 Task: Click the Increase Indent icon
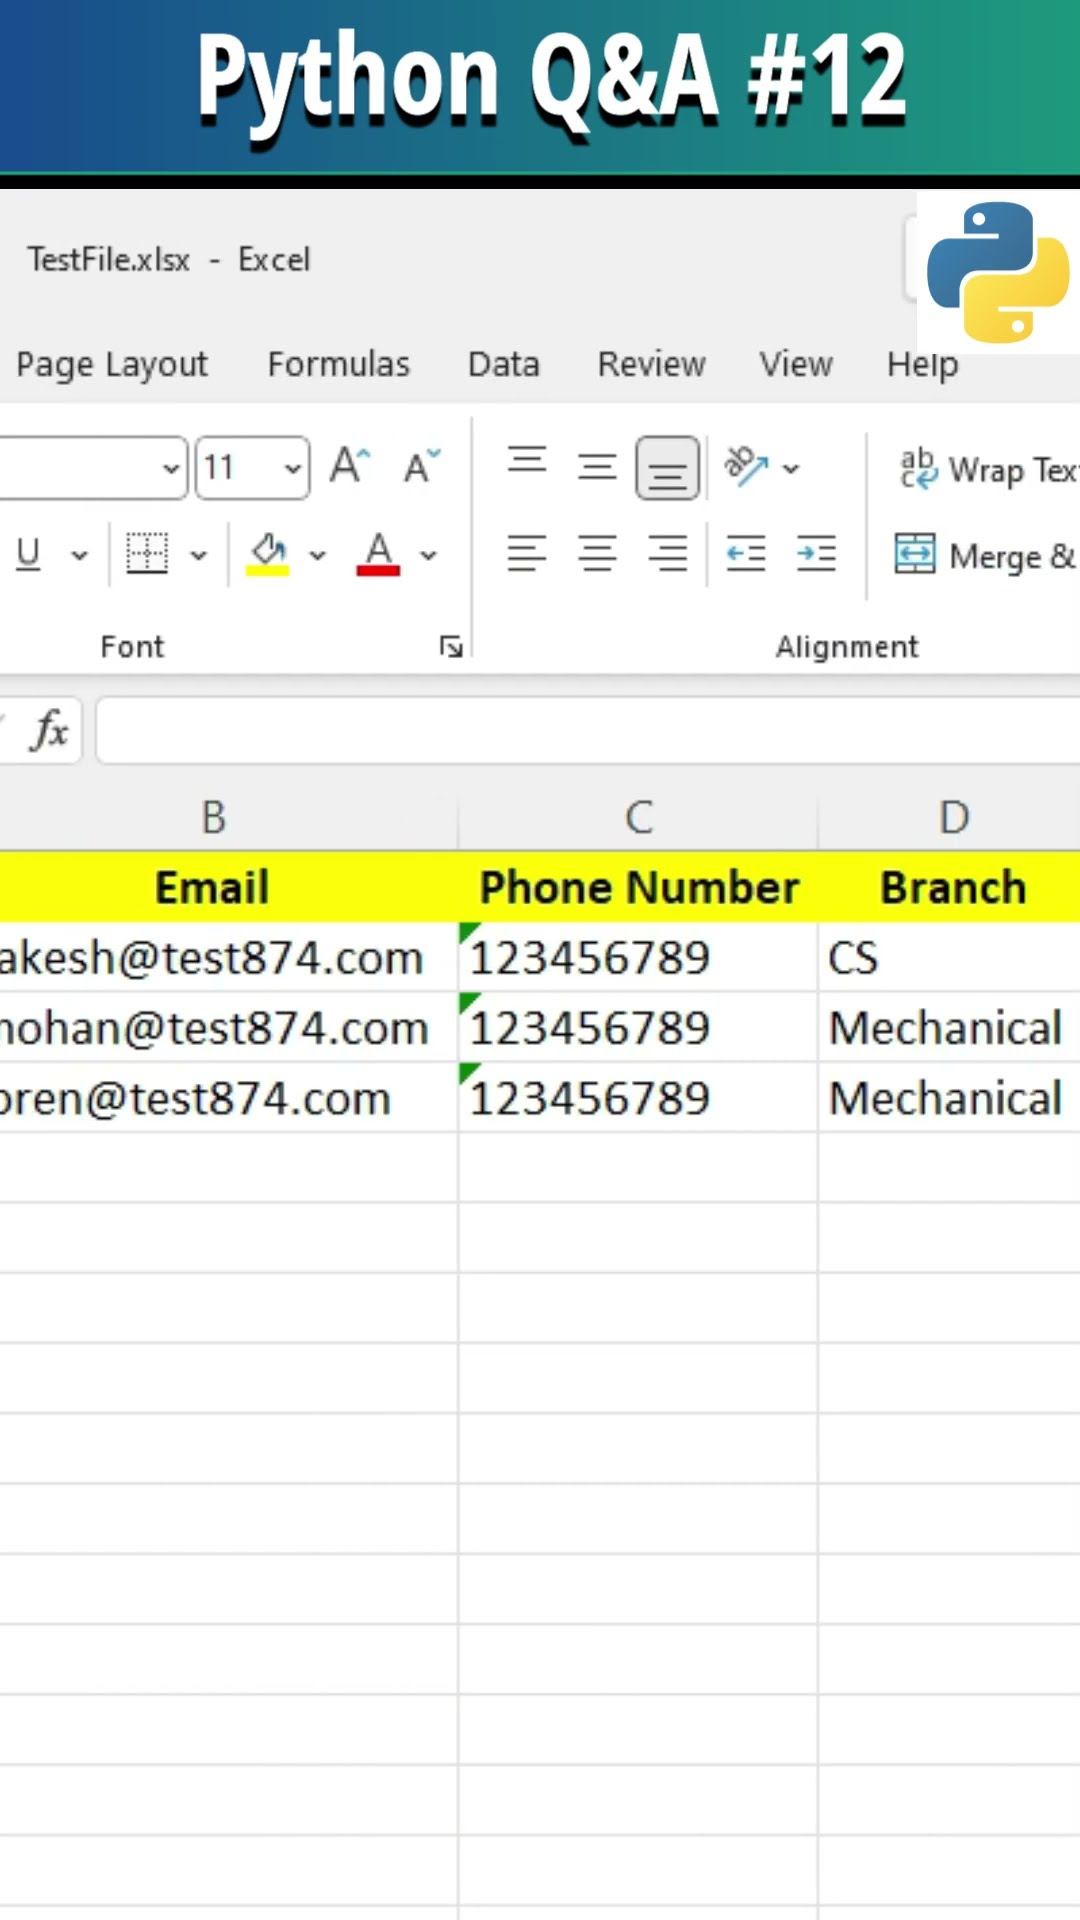tap(816, 553)
